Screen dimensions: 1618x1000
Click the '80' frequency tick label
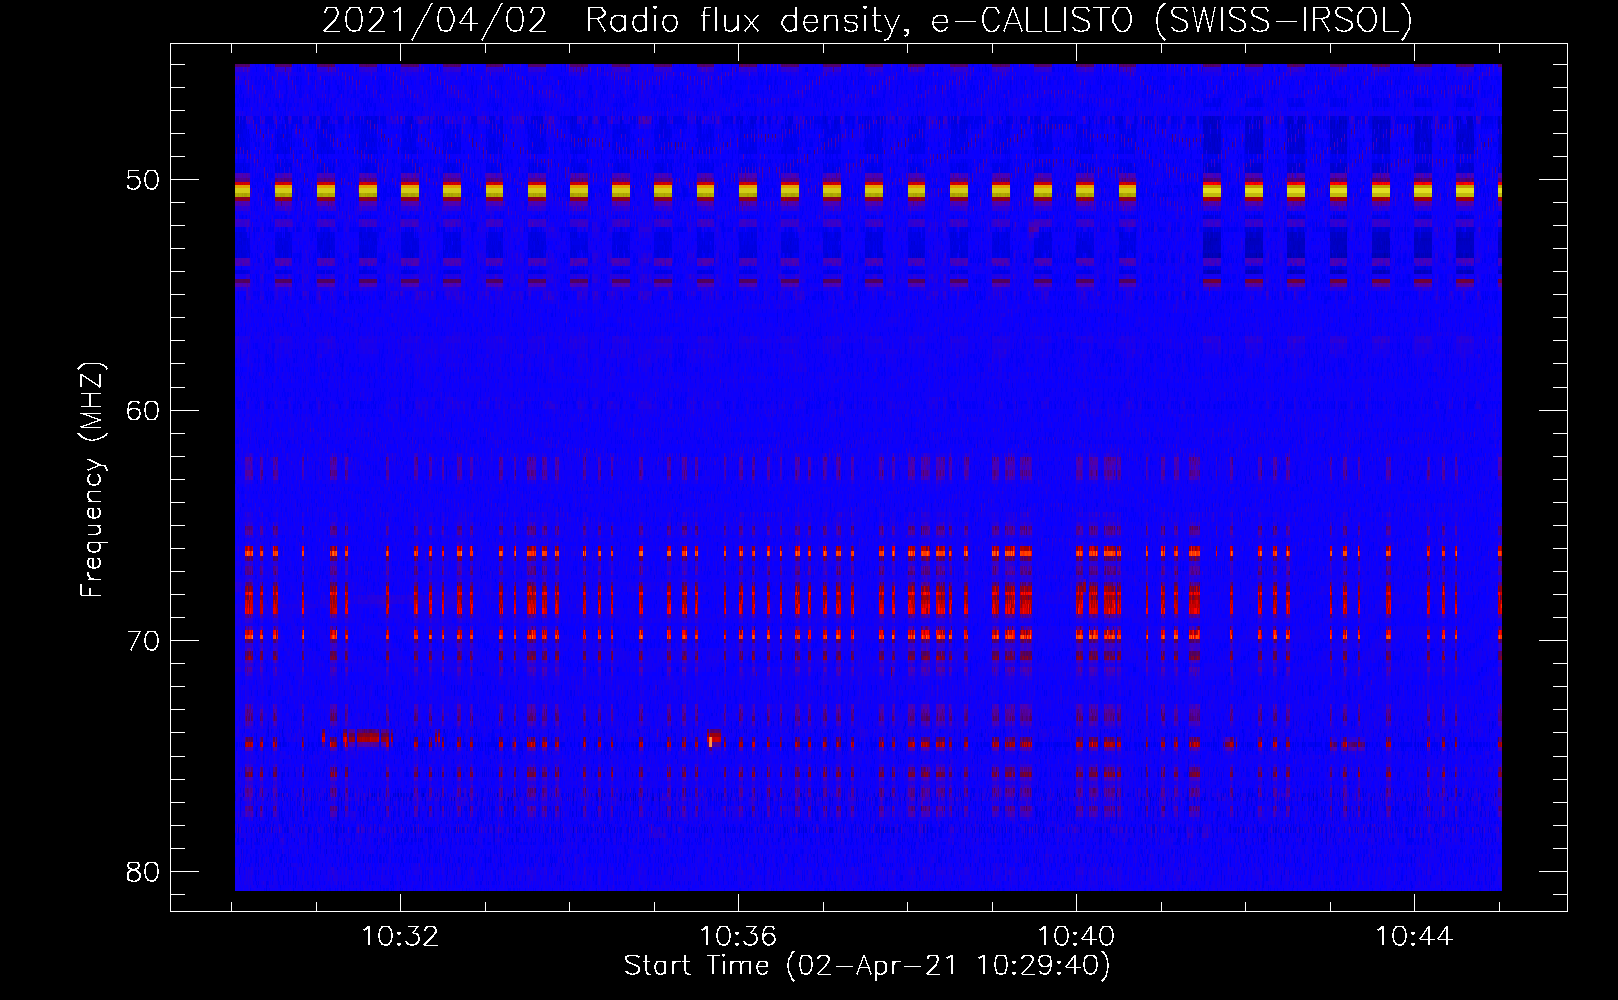coord(143,871)
